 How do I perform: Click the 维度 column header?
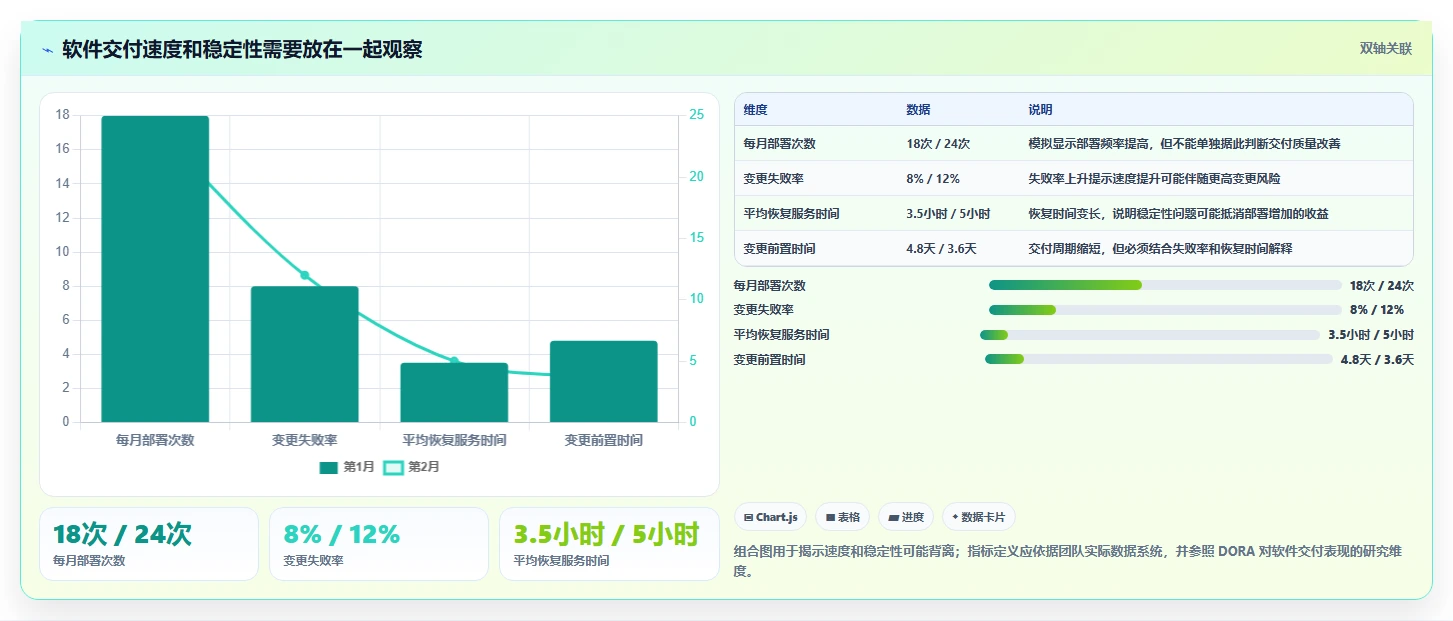(756, 110)
